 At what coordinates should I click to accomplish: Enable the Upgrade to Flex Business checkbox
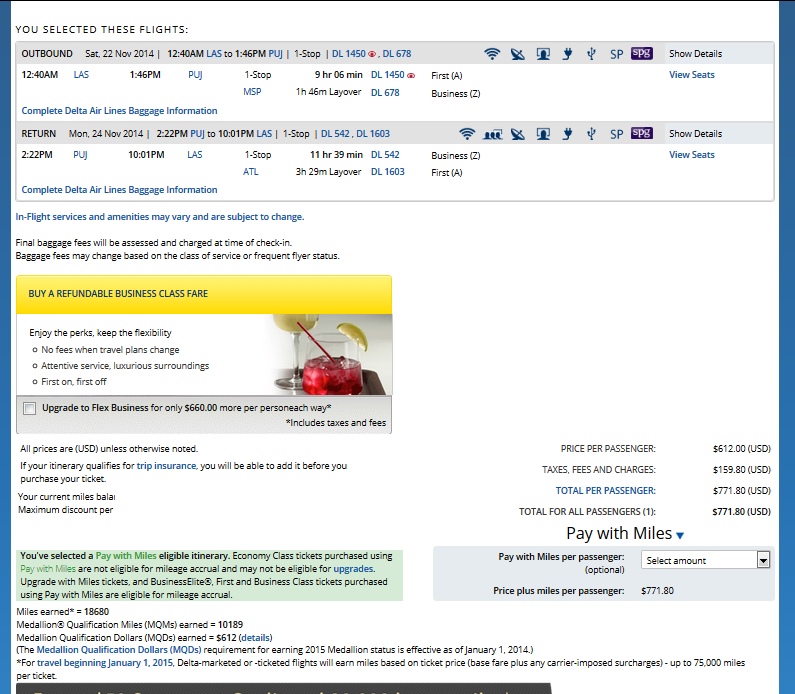pos(28,408)
